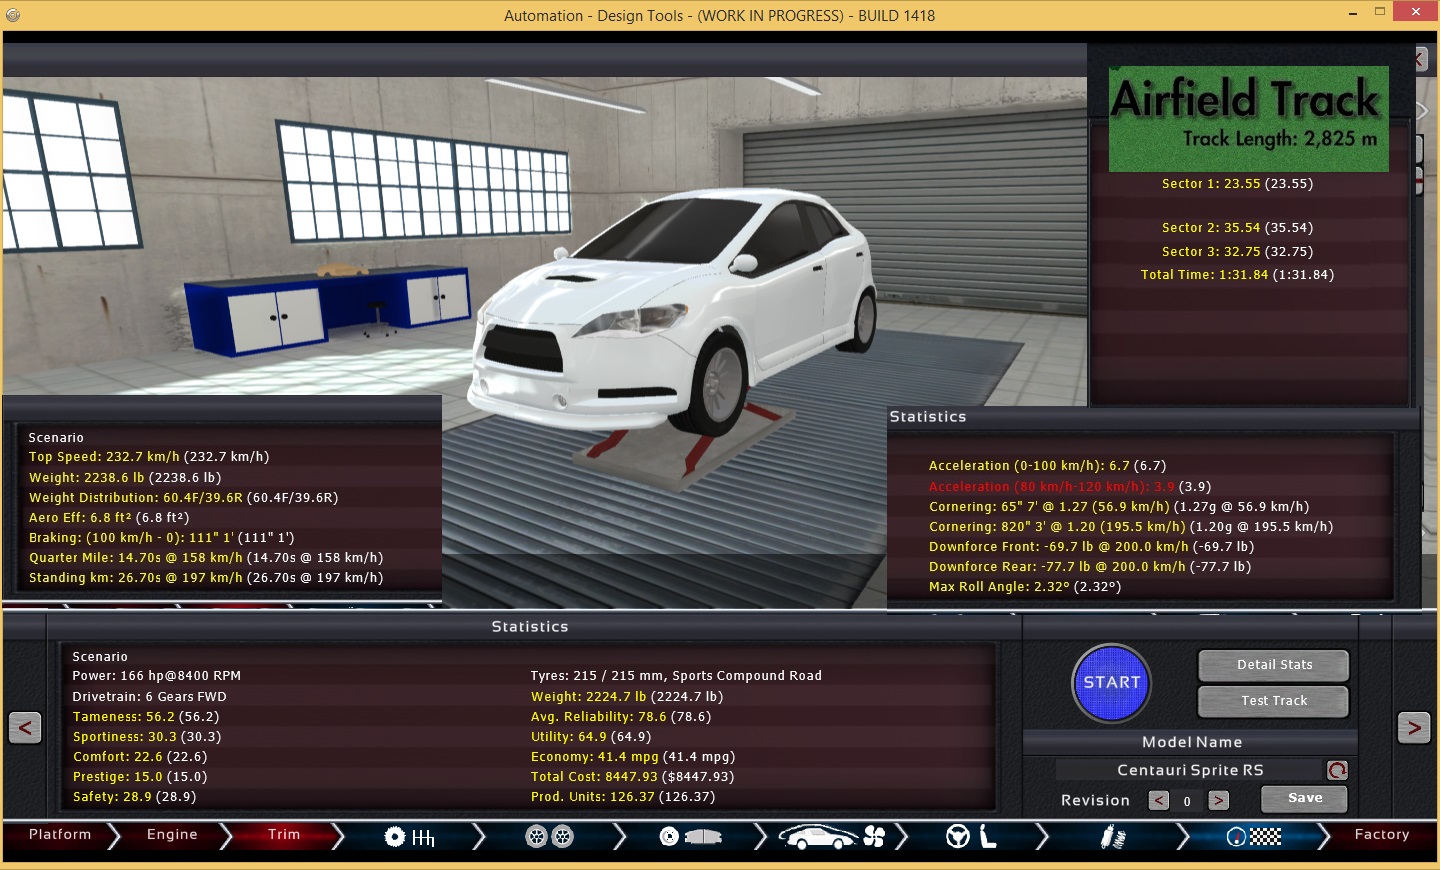Select the Total Cost 8447.93 stat
The height and width of the screenshot is (870, 1440).
(x=632, y=777)
